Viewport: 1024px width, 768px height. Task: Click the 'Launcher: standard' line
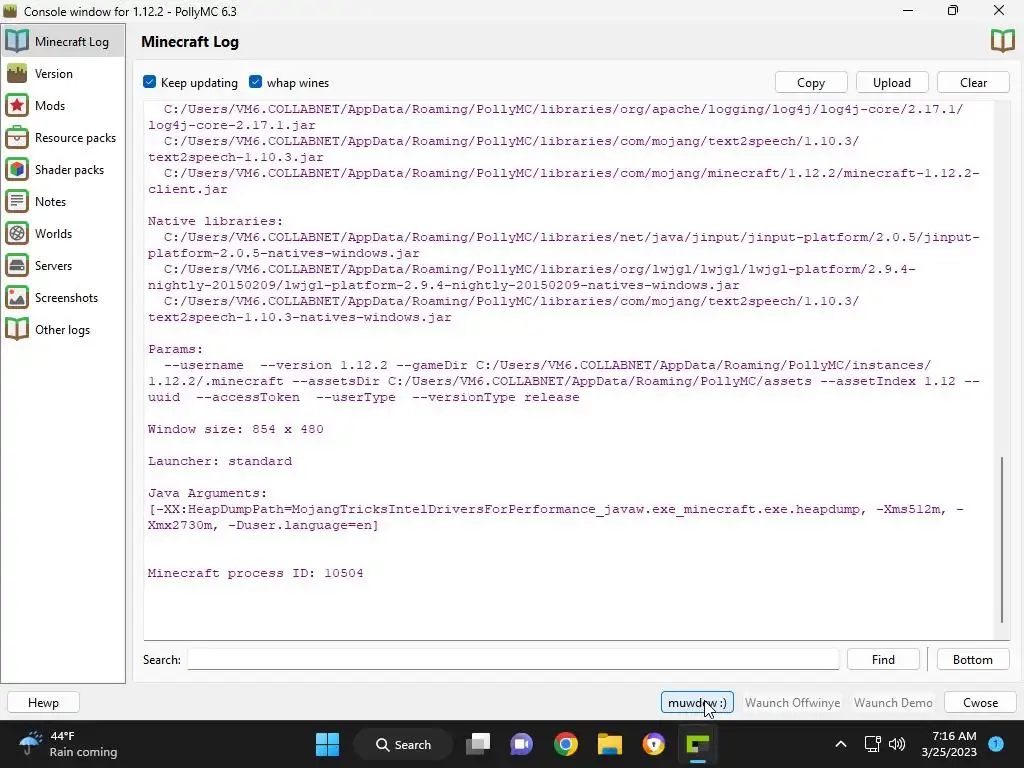tap(220, 461)
